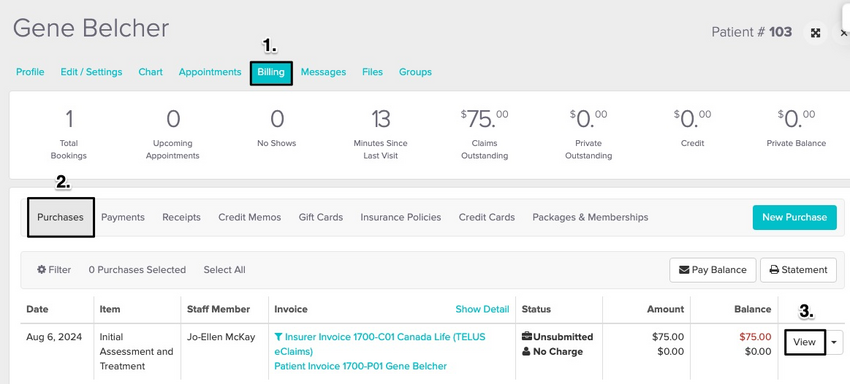Viewport: 850px width, 384px height.
Task: Click the No Charge status label
Action: tap(552, 351)
